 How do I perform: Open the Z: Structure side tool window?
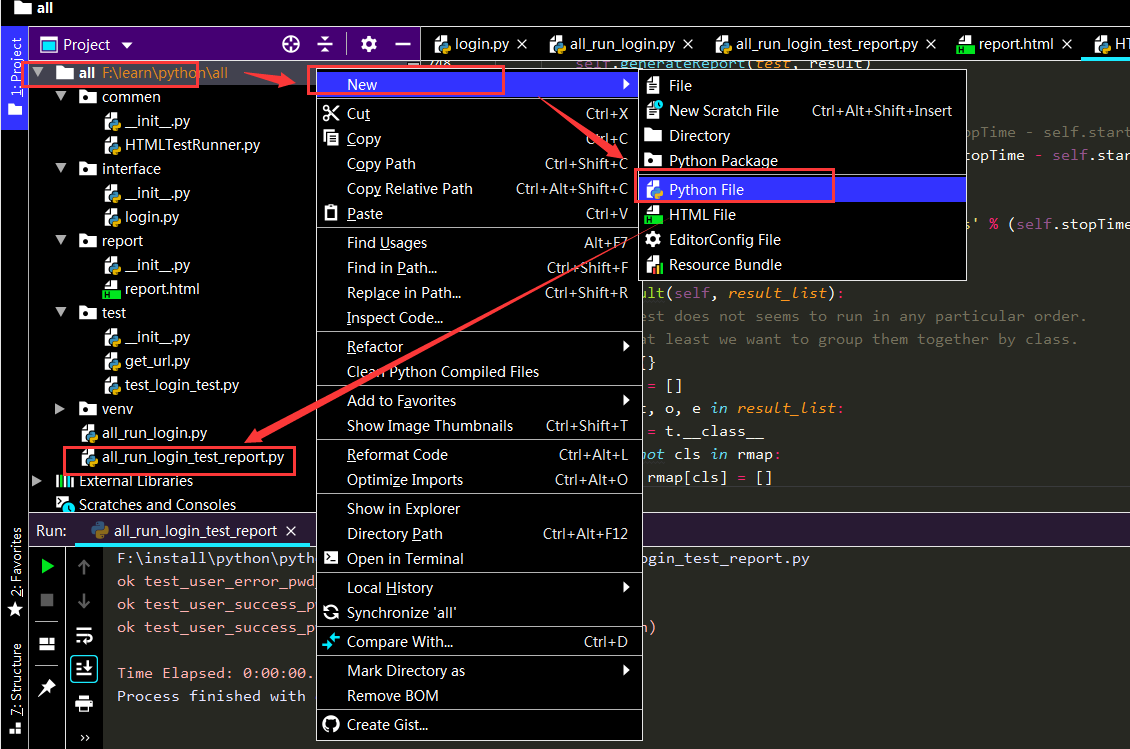pyautogui.click(x=14, y=688)
